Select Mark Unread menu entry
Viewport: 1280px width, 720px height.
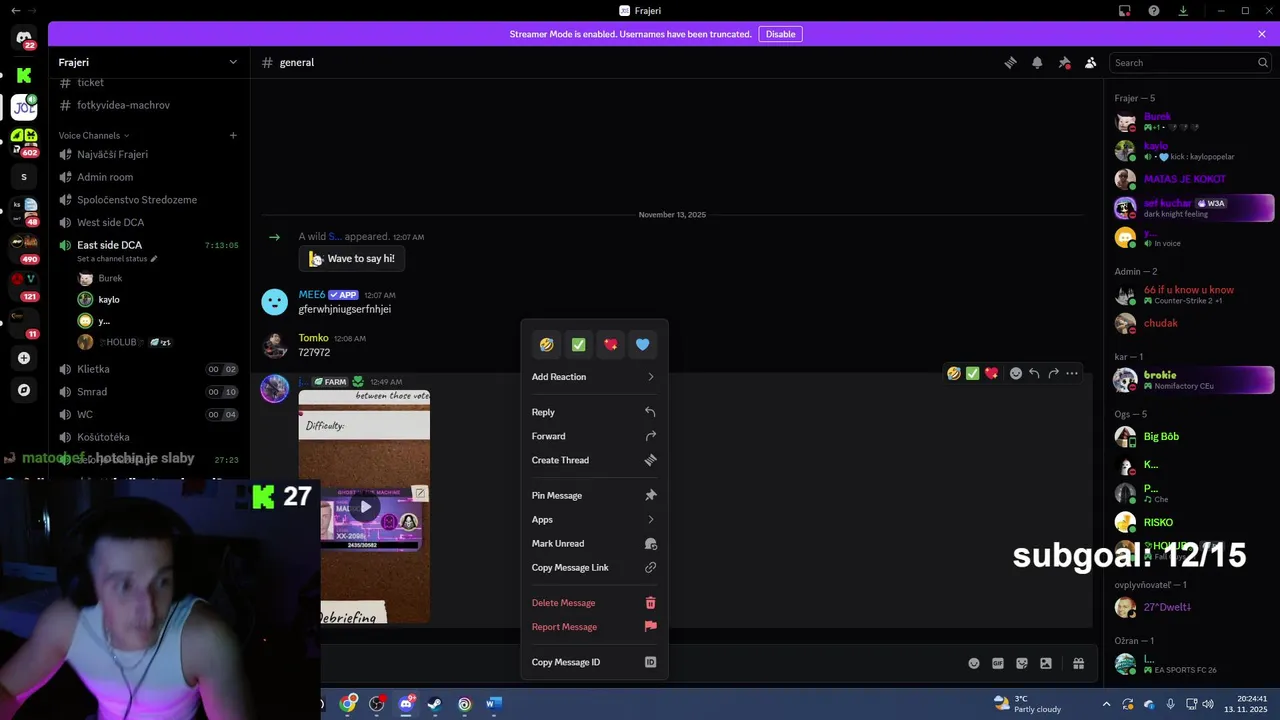coord(594,543)
